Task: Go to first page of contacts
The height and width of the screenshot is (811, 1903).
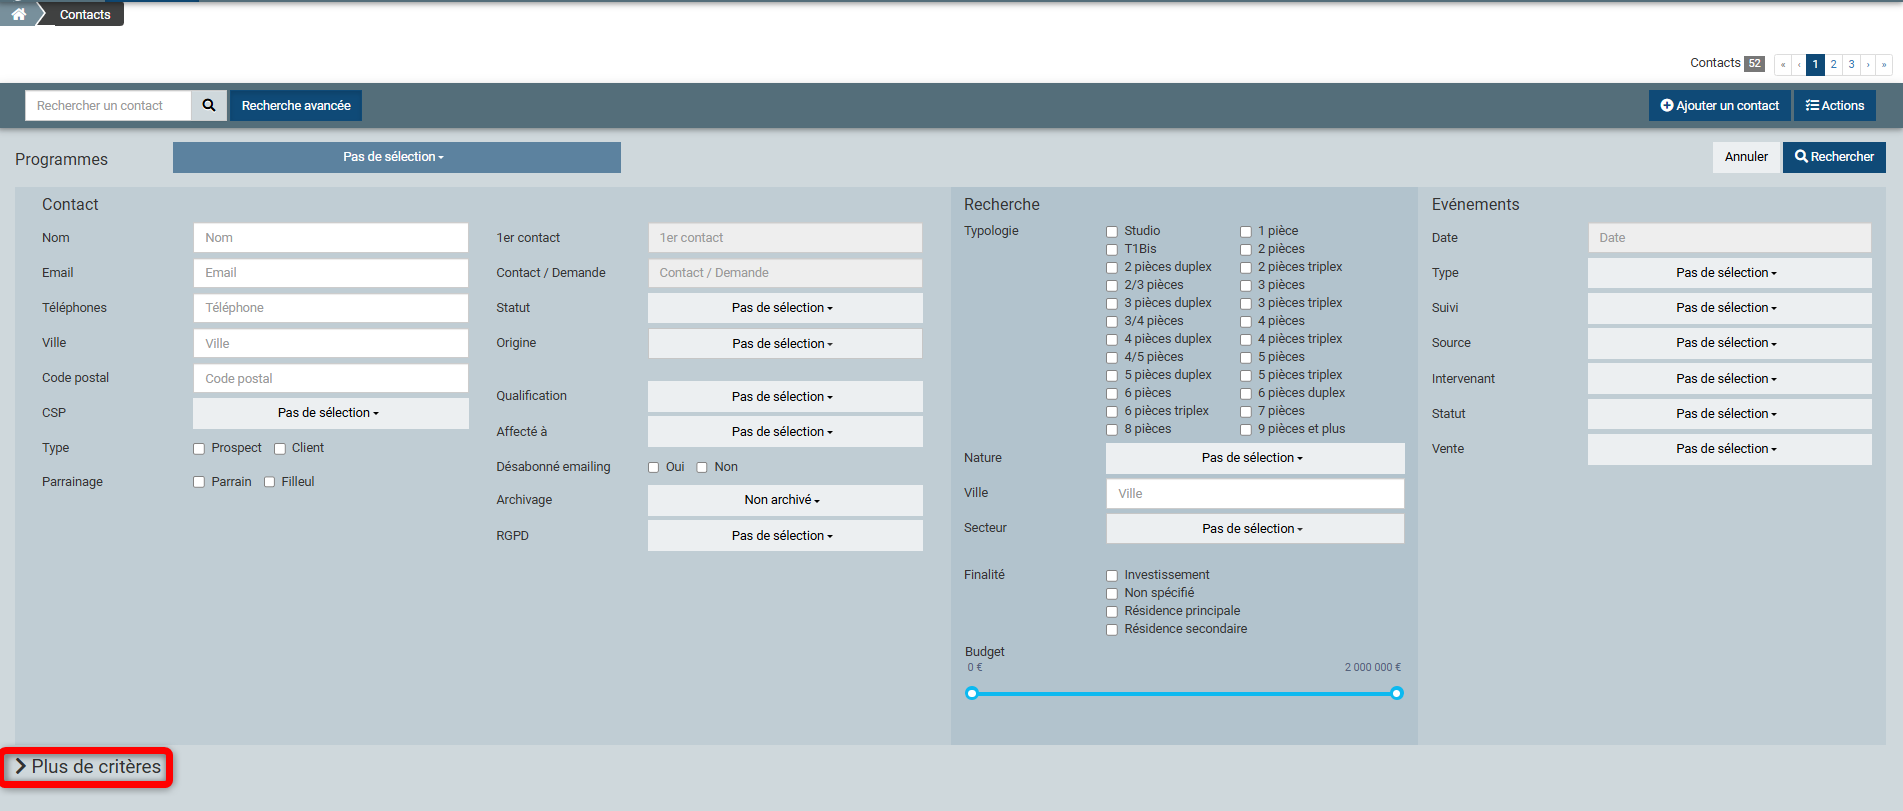Action: coord(1782,64)
